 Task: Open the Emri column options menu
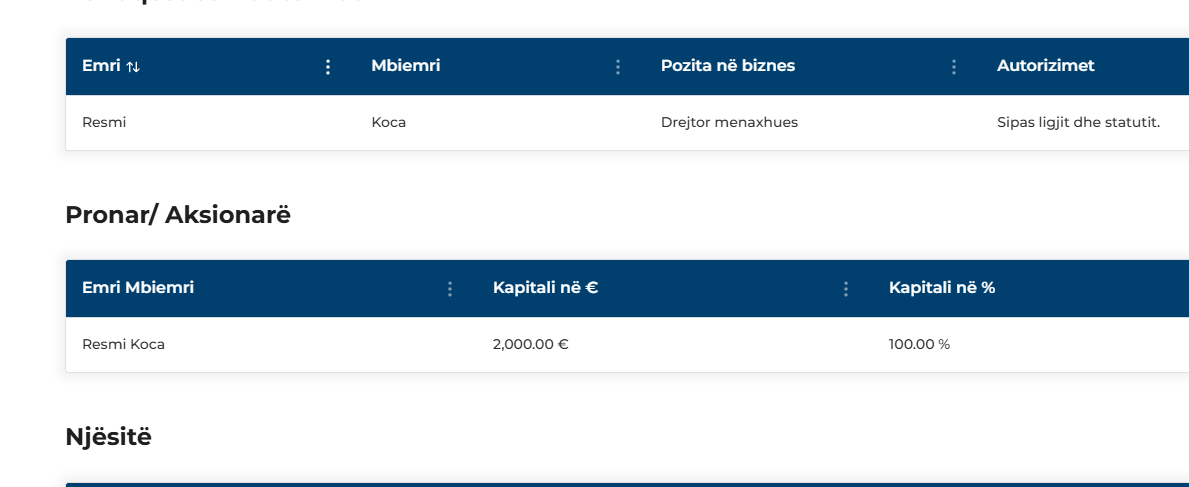tap(328, 67)
